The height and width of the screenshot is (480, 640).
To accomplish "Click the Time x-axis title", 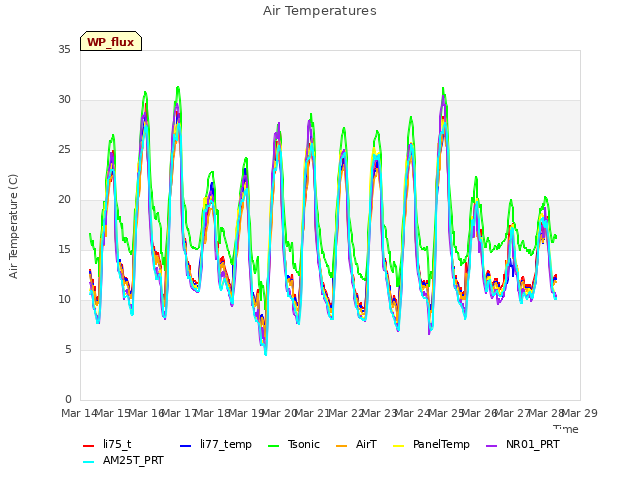I will point(566,429).
